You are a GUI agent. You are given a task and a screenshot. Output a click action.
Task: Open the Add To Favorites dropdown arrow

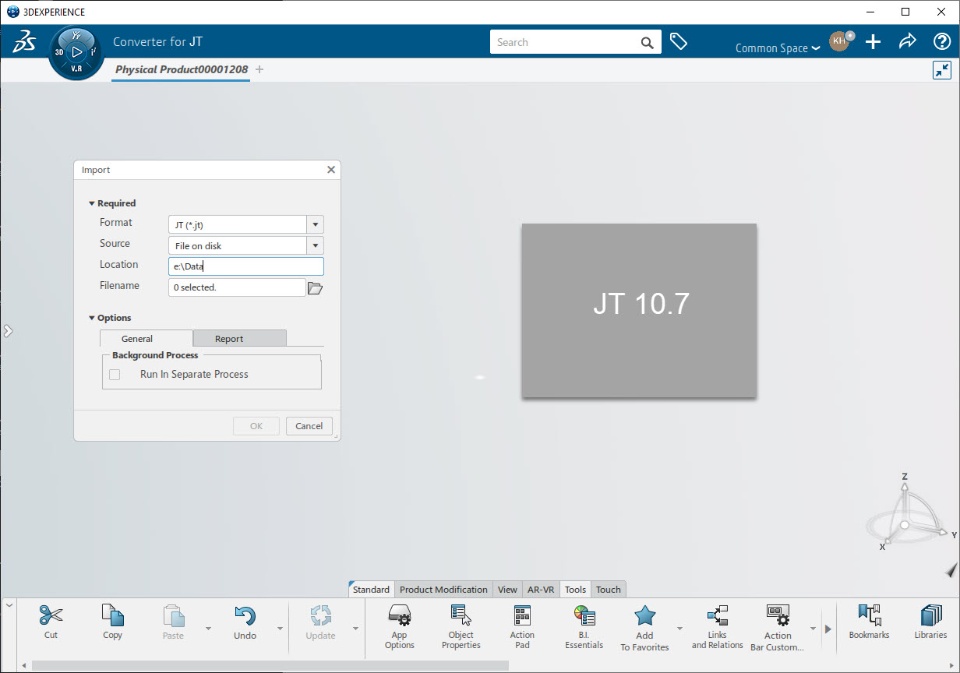(680, 628)
